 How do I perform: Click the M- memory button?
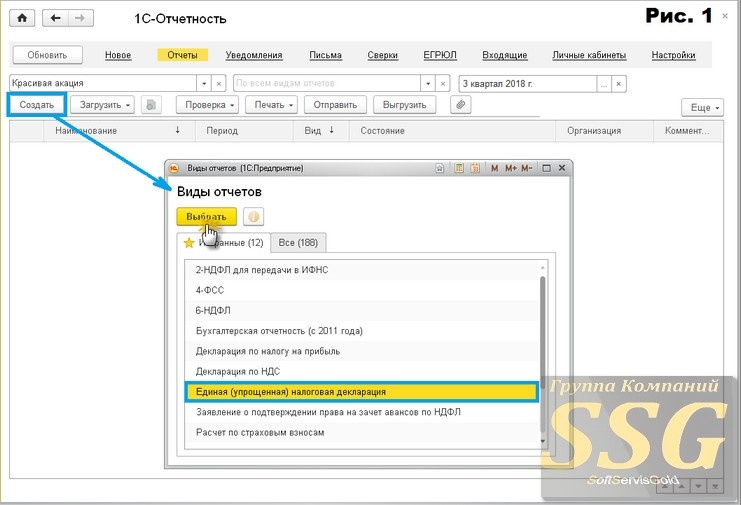click(x=526, y=168)
